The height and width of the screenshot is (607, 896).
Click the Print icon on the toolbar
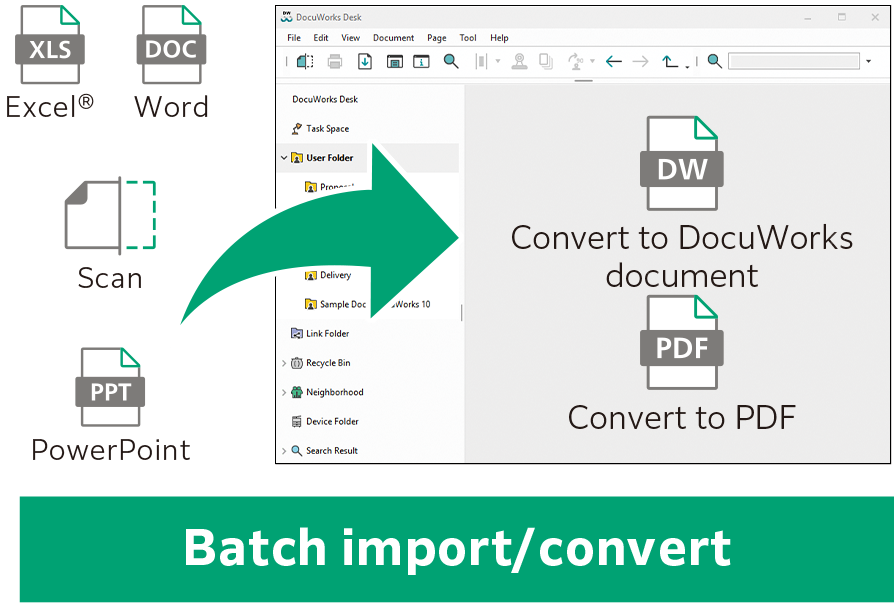(x=333, y=61)
